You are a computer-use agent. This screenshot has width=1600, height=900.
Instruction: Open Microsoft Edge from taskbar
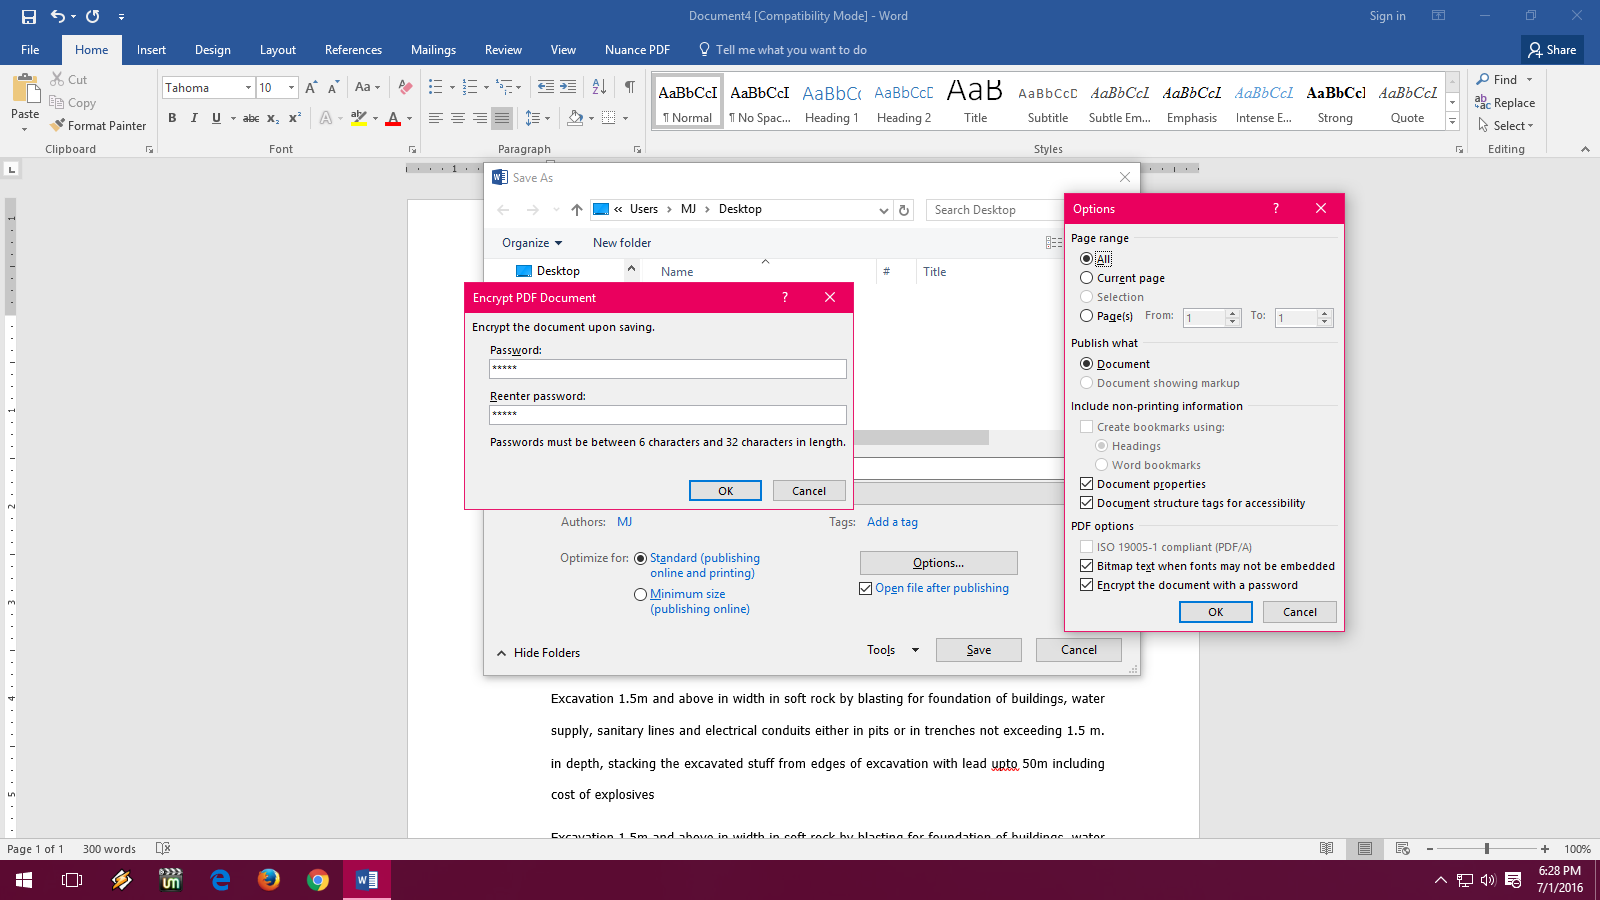tap(220, 880)
